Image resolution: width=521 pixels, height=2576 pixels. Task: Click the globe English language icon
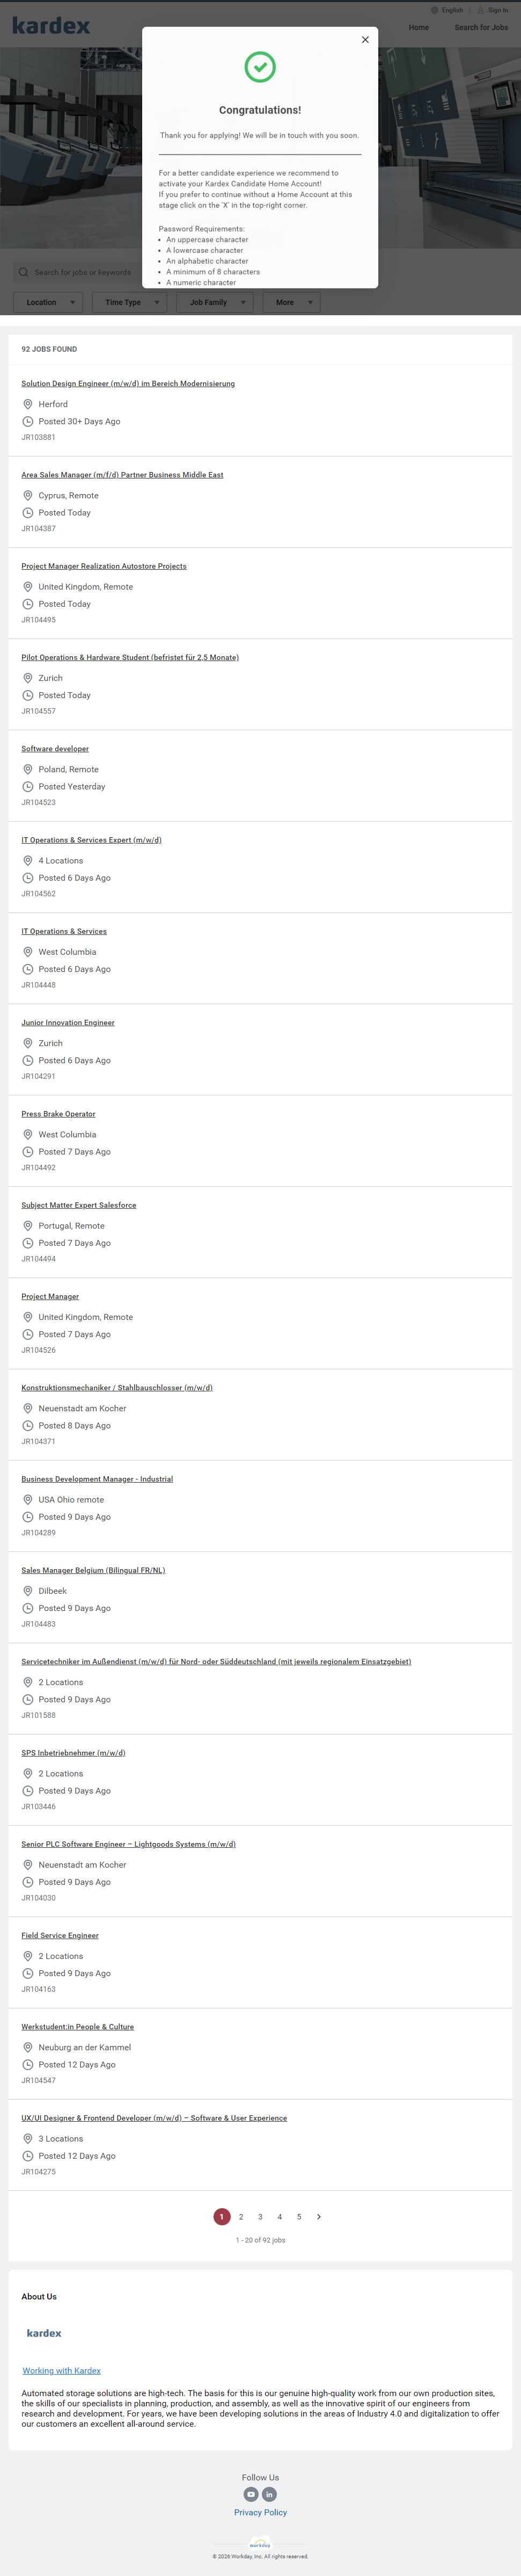(x=434, y=10)
